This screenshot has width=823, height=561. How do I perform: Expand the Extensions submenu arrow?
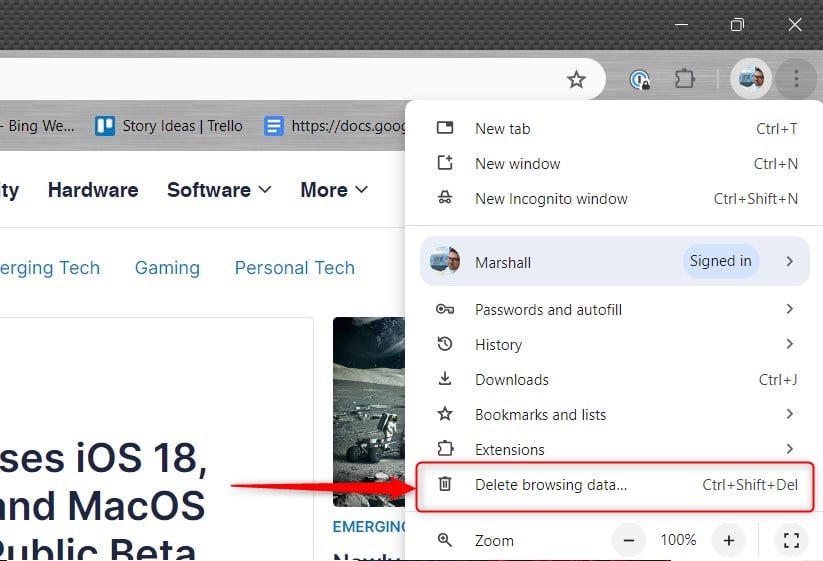[789, 449]
